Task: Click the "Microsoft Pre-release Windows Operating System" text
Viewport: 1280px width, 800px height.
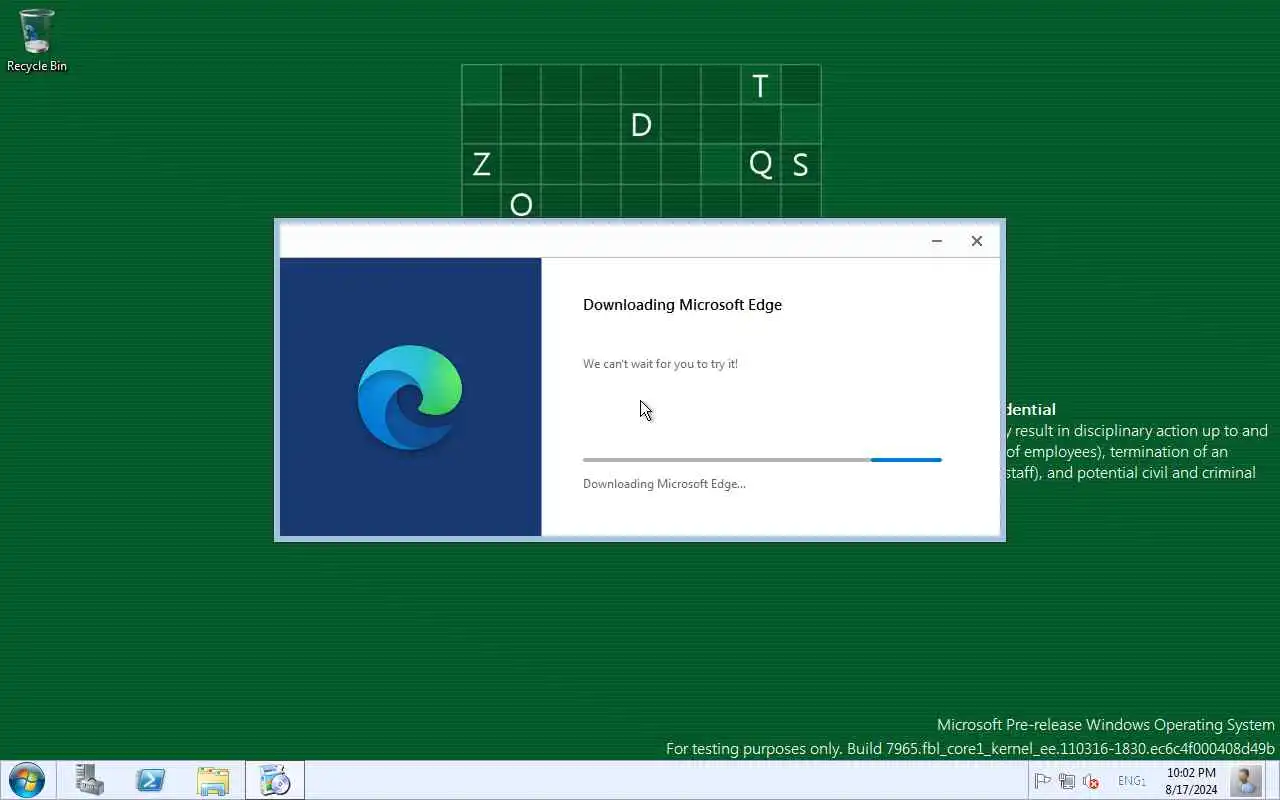Action: (1106, 725)
